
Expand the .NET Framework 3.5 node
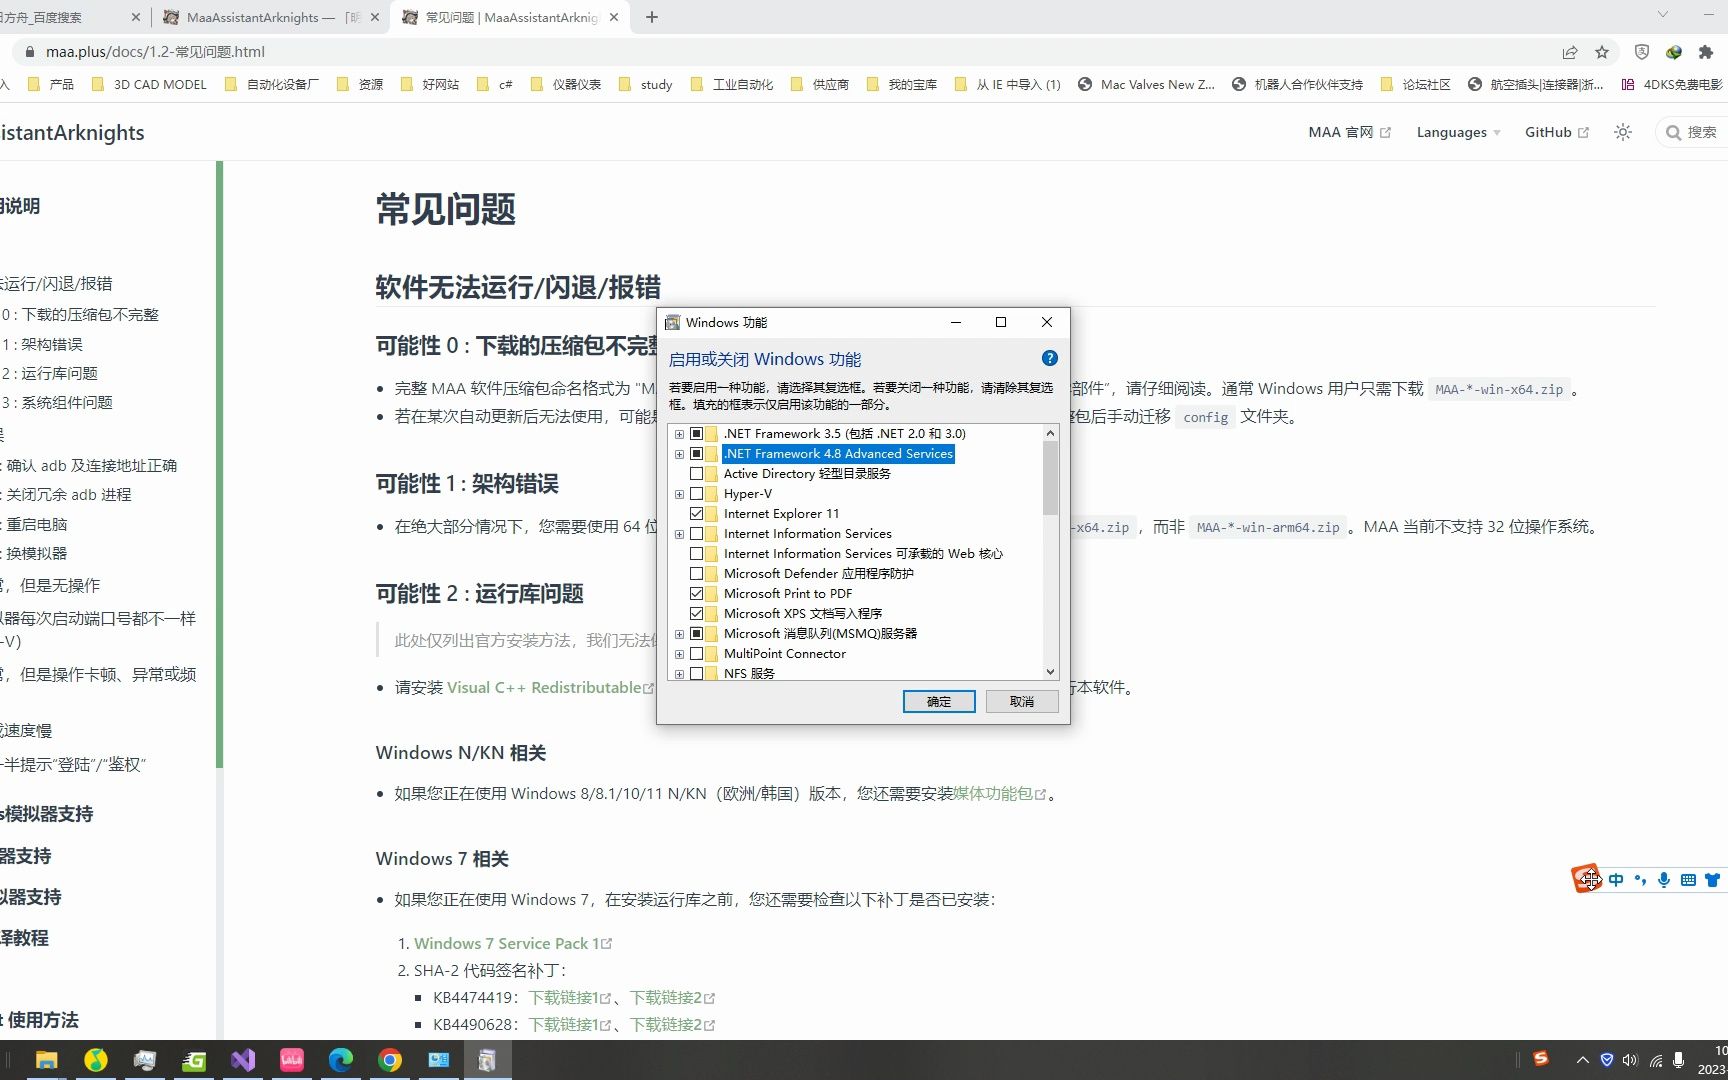coord(679,434)
